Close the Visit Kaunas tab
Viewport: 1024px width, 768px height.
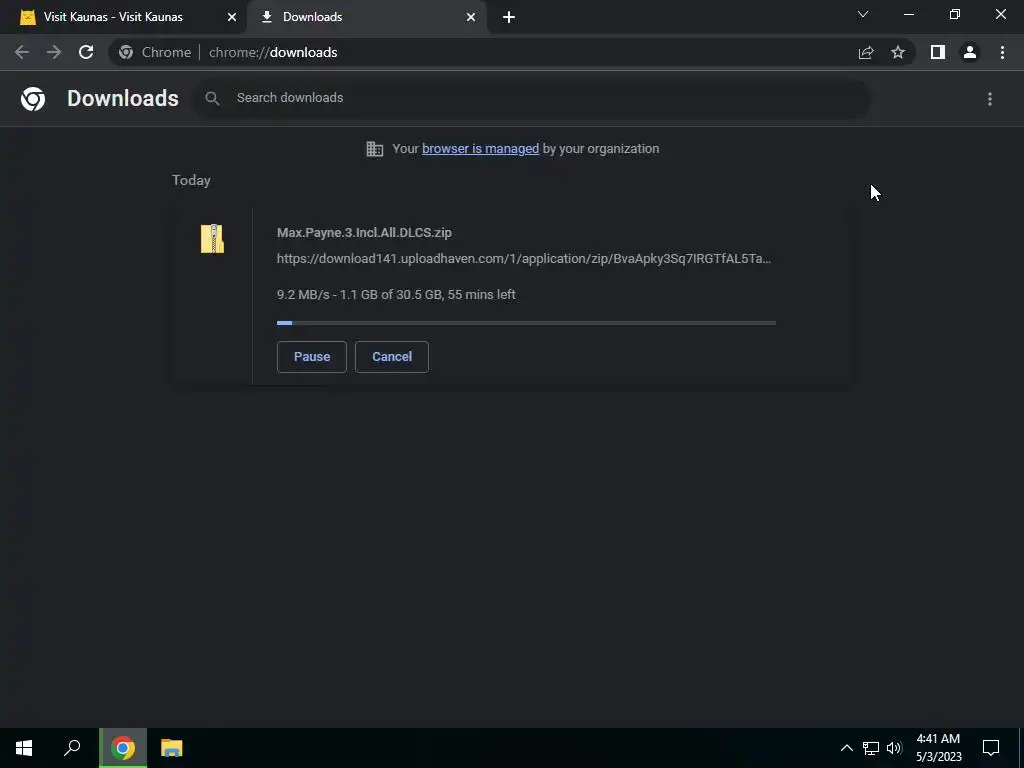[232, 17]
